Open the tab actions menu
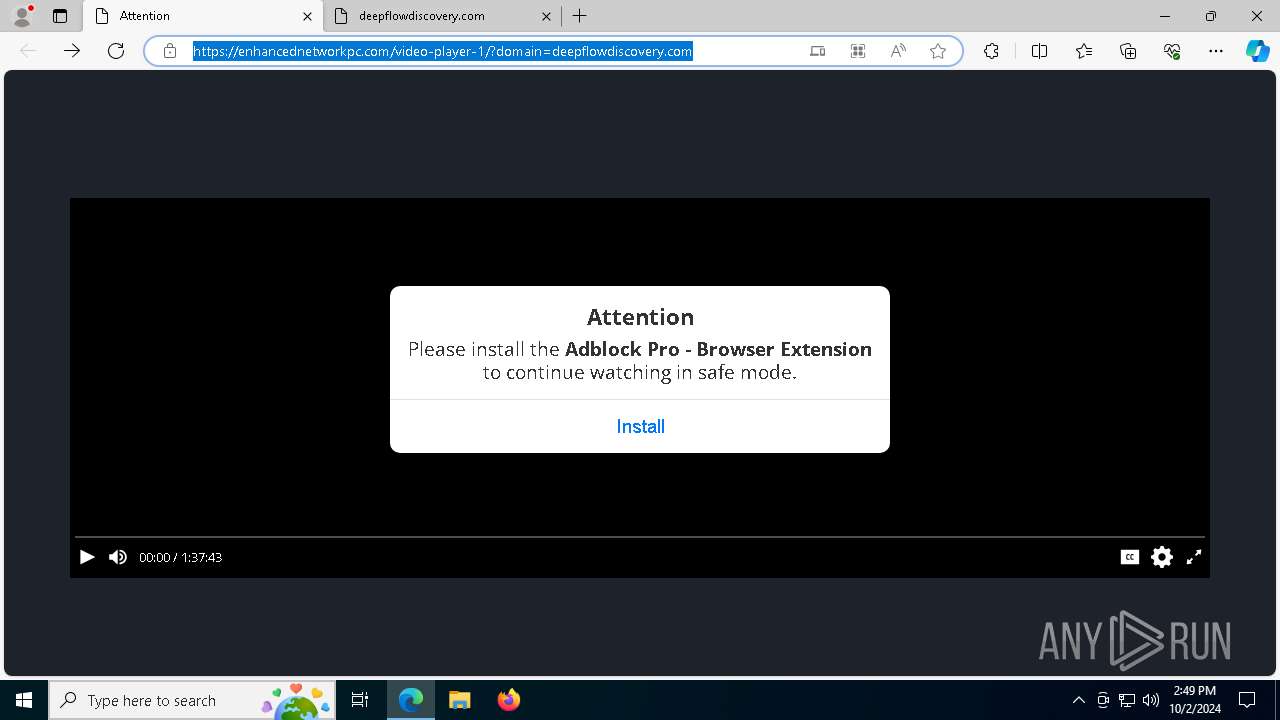 (x=60, y=16)
